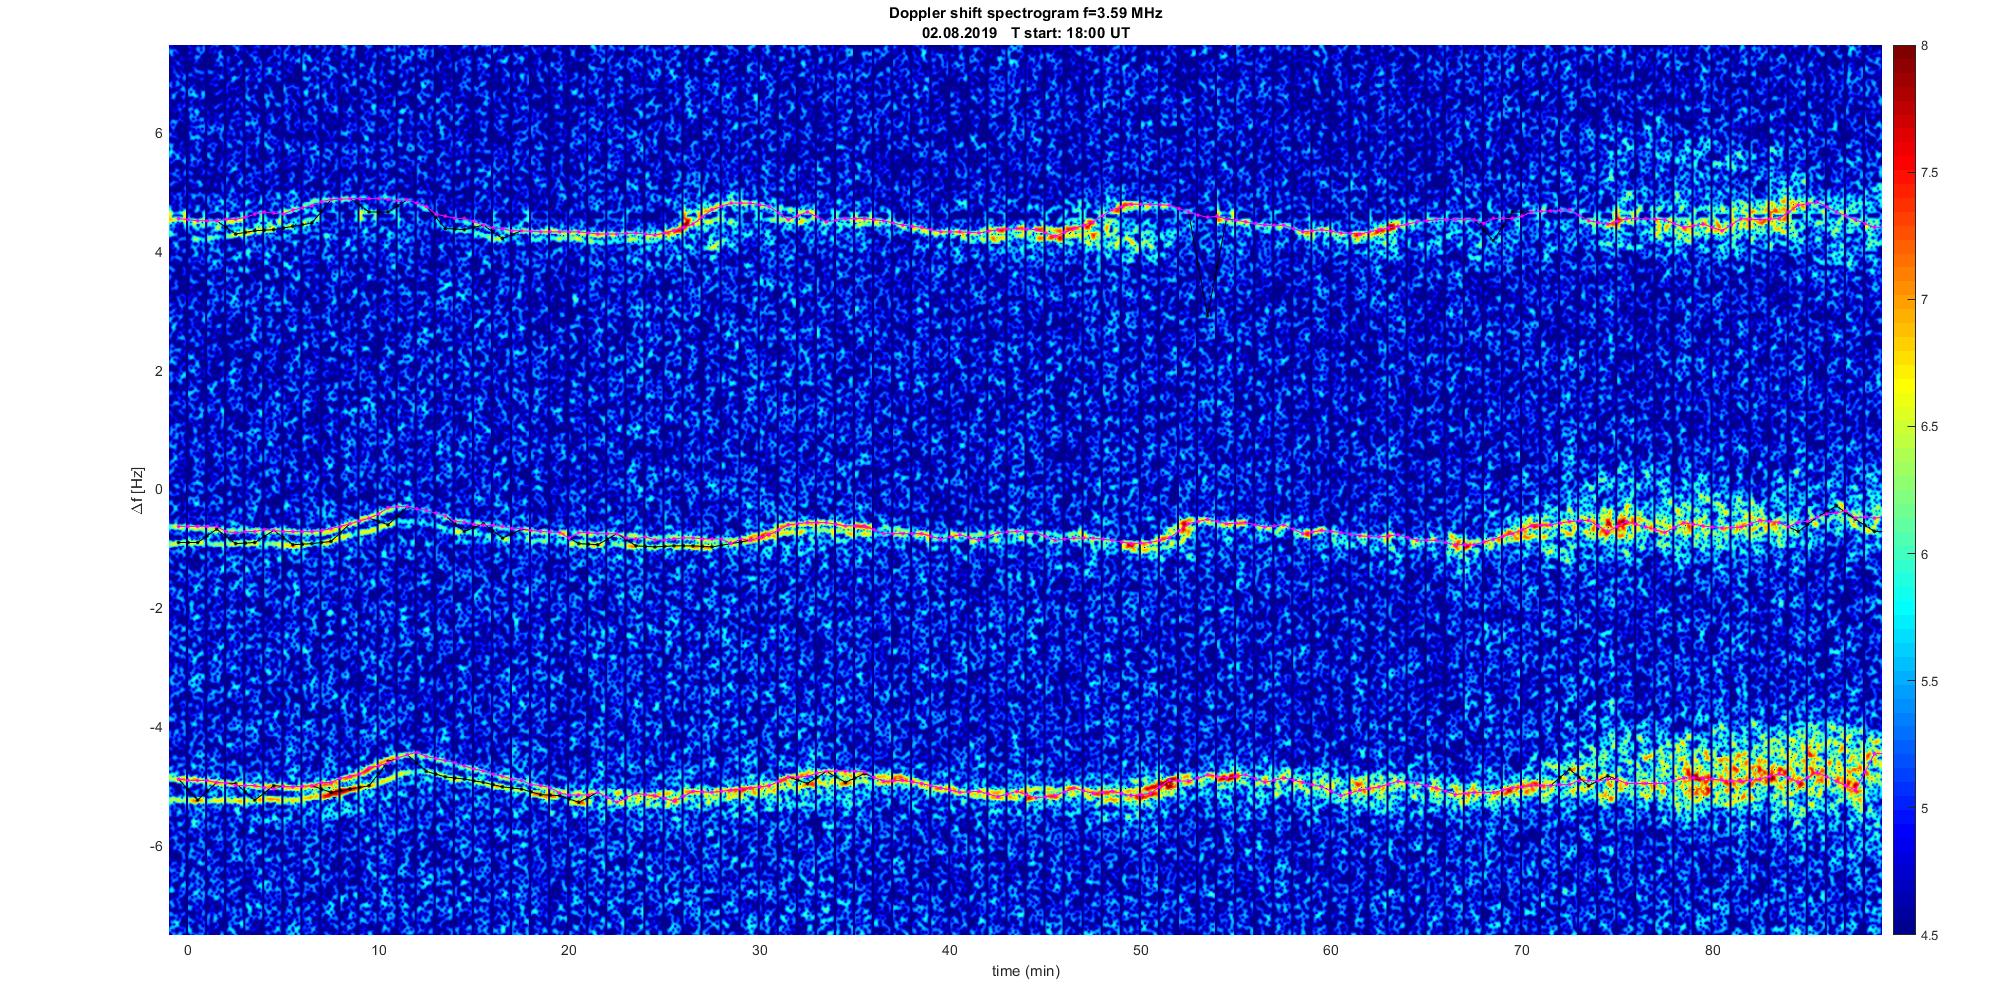Click y-axis tick label '-4'
Image resolution: width=2000 pixels, height=1003 pixels.
(157, 727)
